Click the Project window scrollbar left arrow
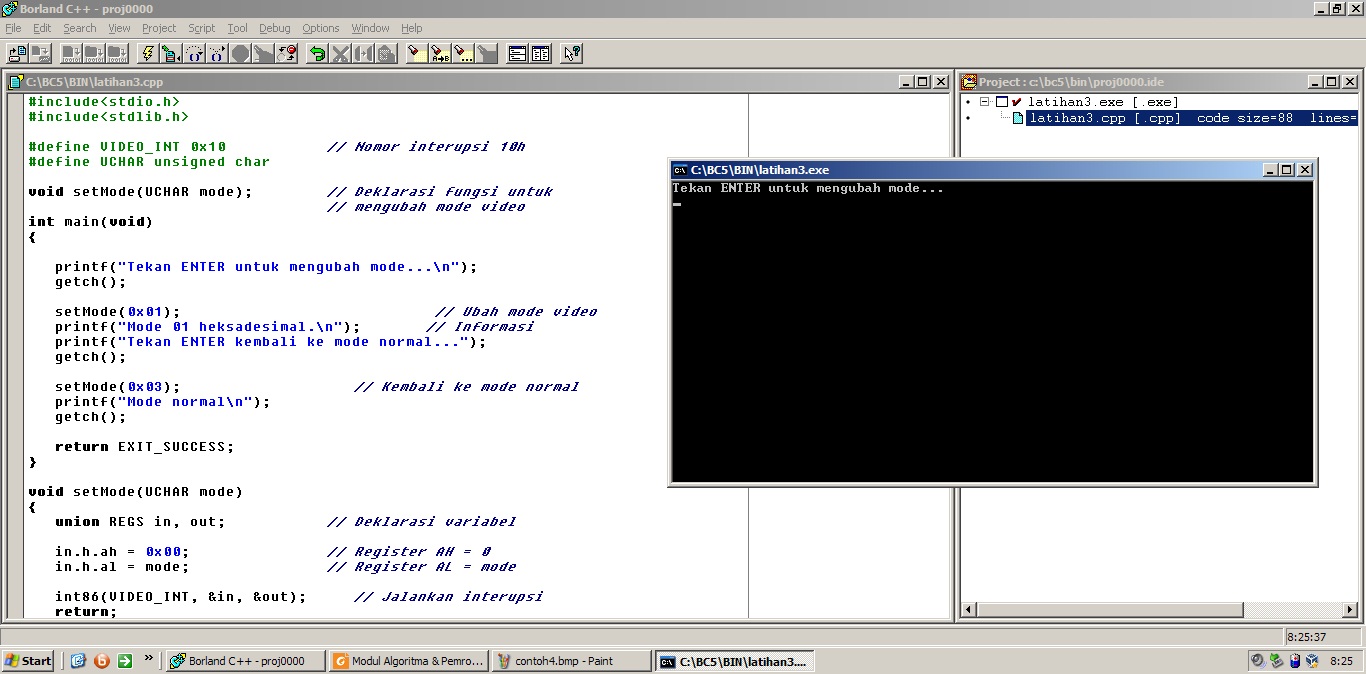Viewport: 1366px width, 674px height. [x=968, y=609]
